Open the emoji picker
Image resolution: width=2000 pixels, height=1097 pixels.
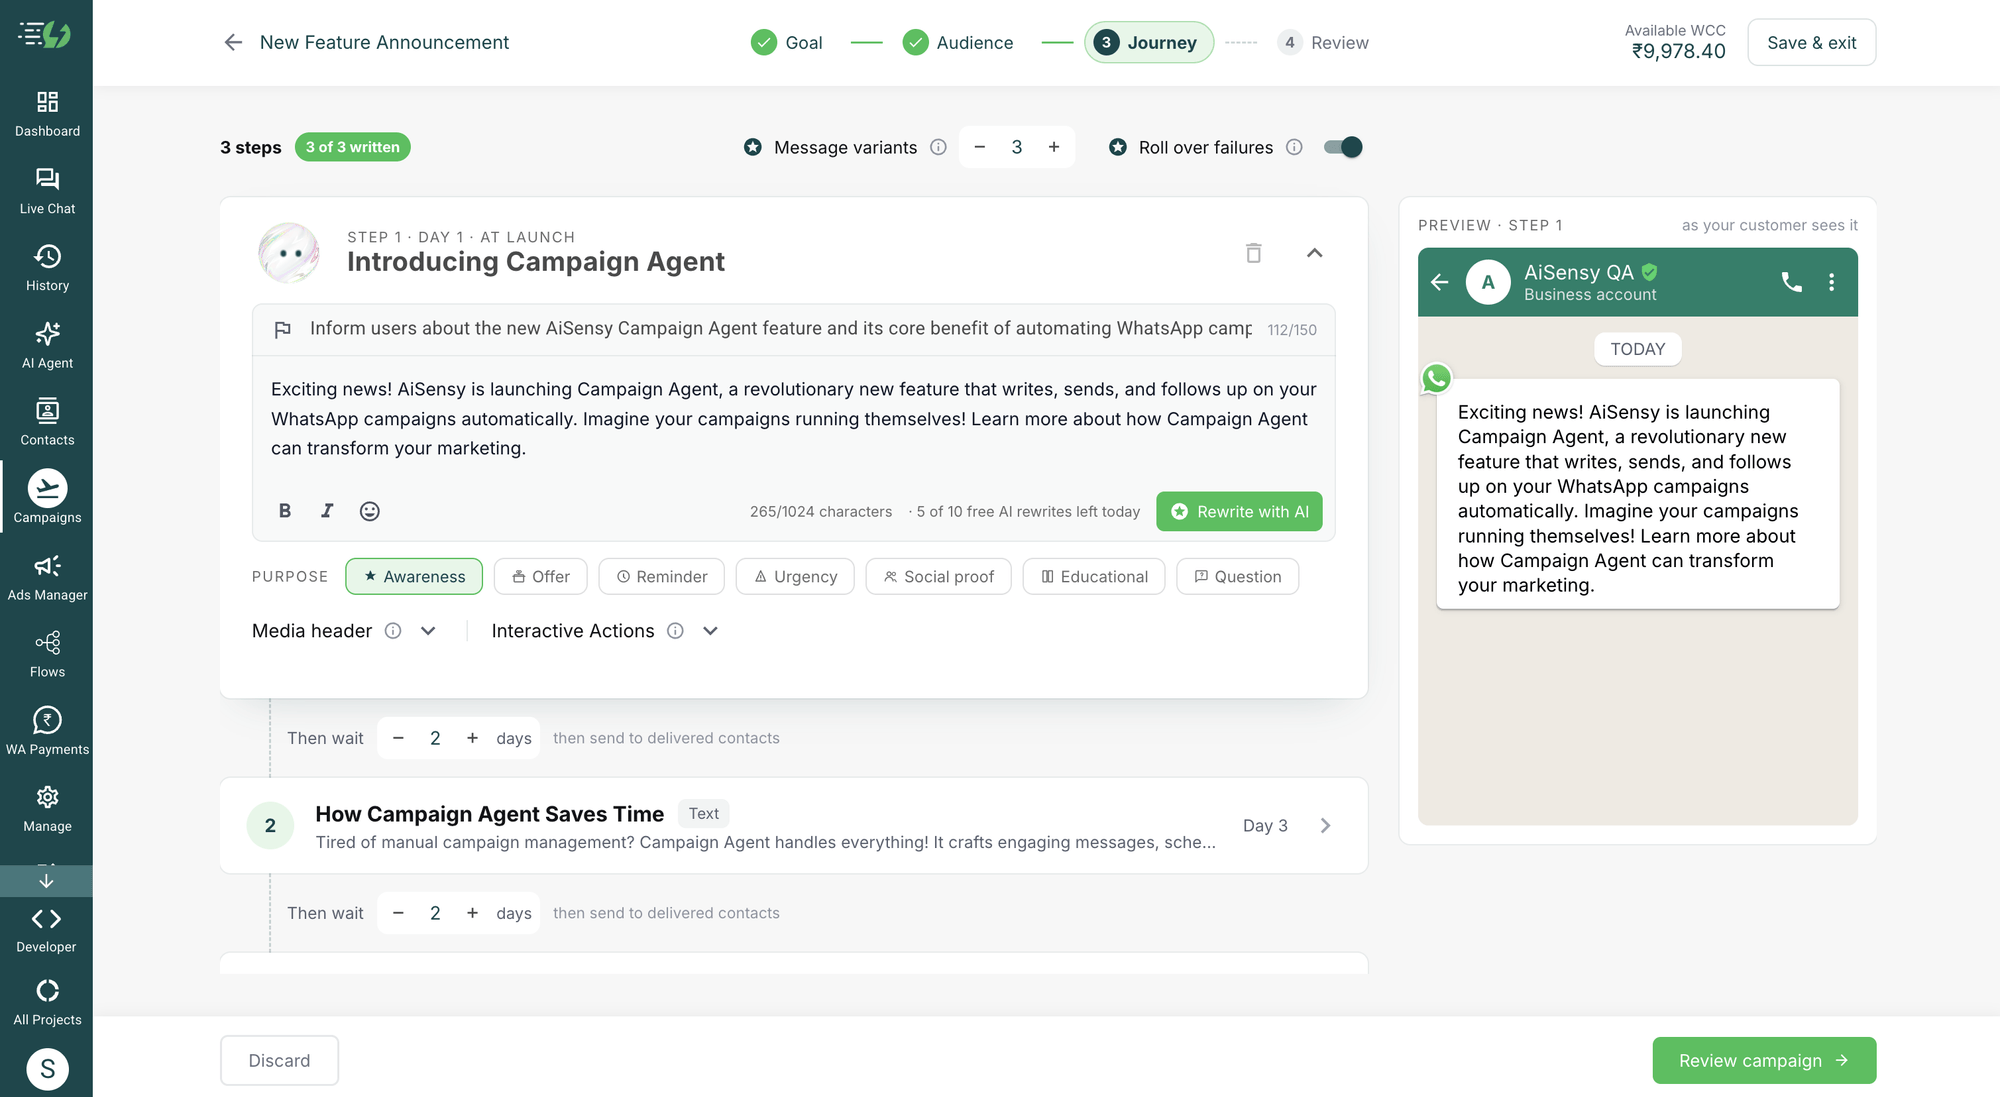coord(369,511)
